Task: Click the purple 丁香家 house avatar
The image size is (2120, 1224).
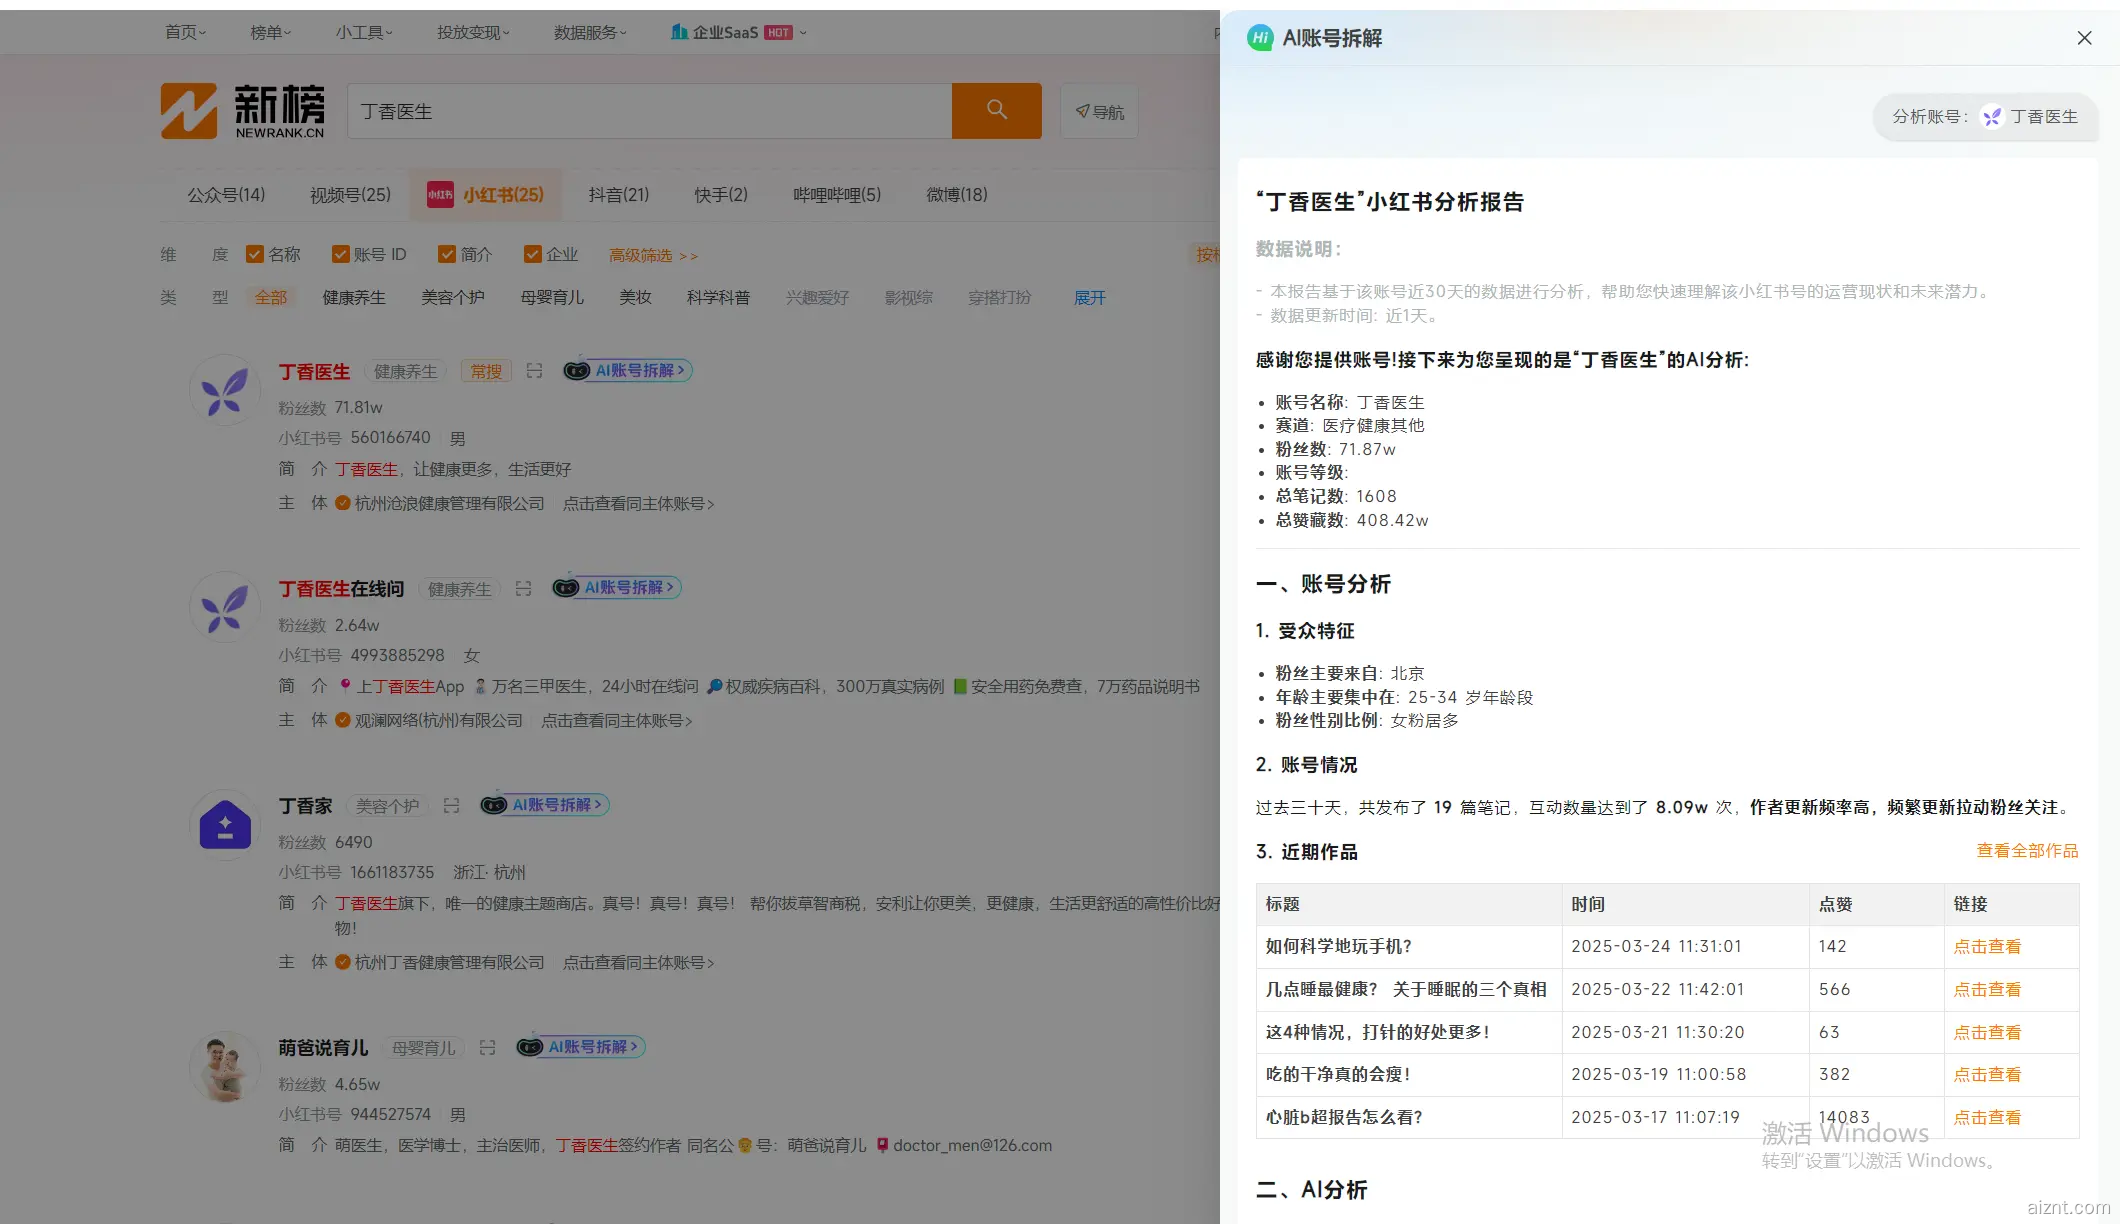Action: coord(225,826)
